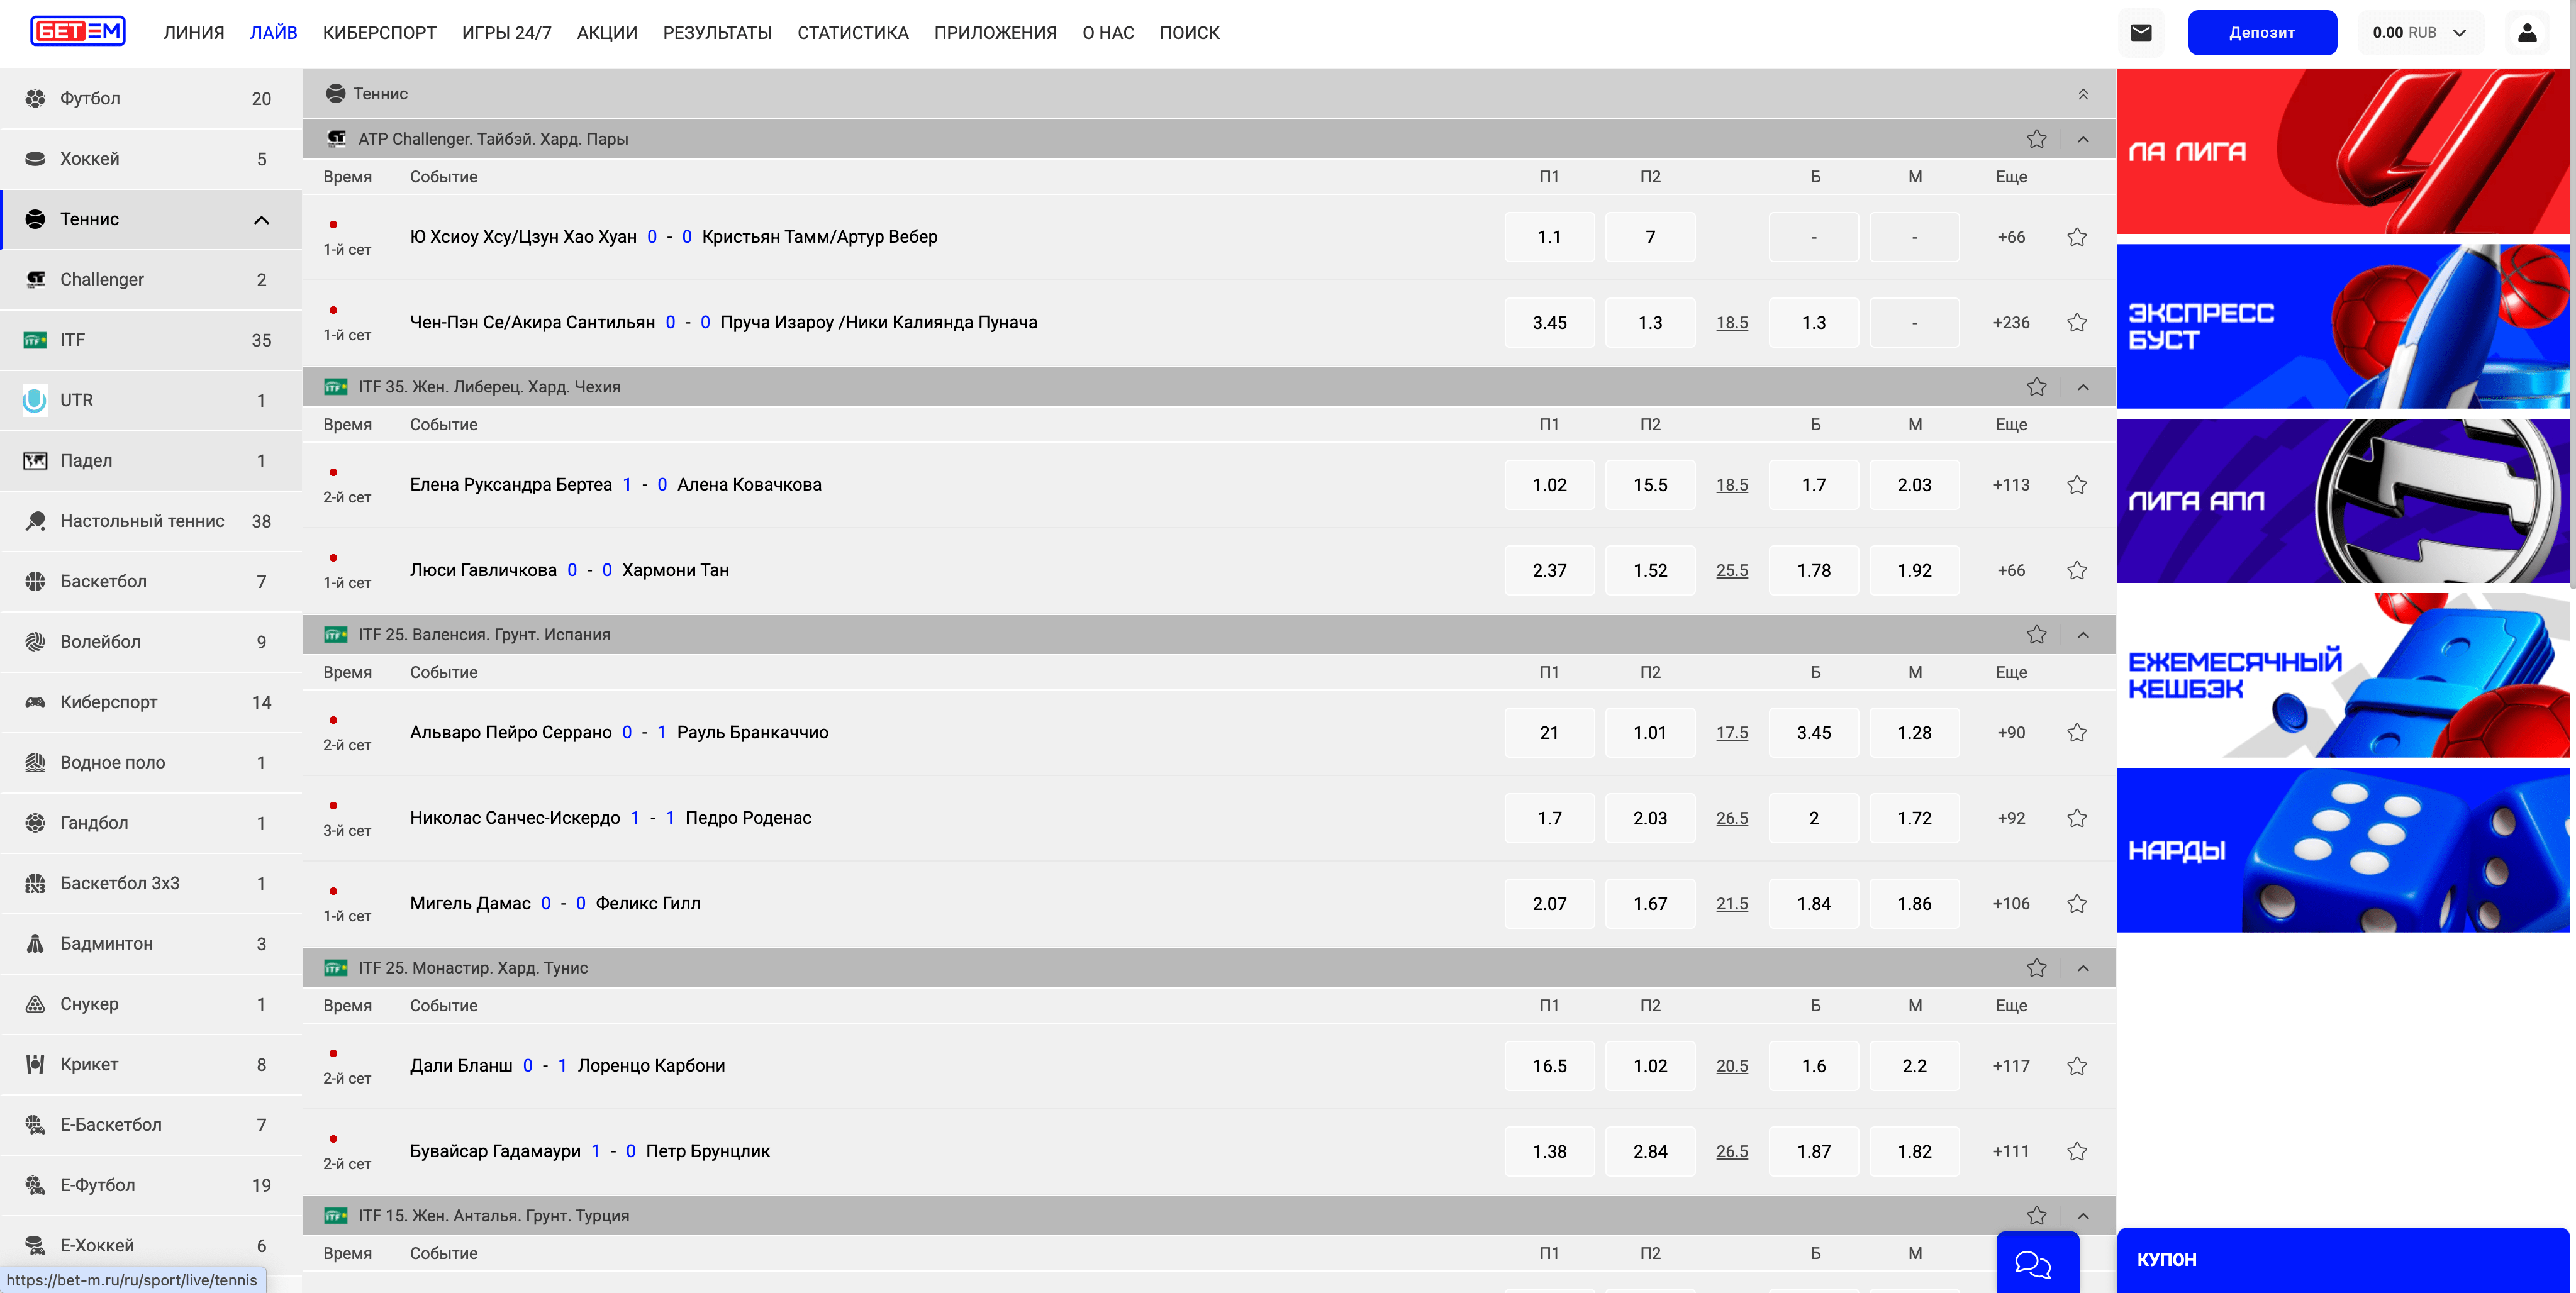Open the mail messages icon
The width and height of the screenshot is (2576, 1293).
2140,33
